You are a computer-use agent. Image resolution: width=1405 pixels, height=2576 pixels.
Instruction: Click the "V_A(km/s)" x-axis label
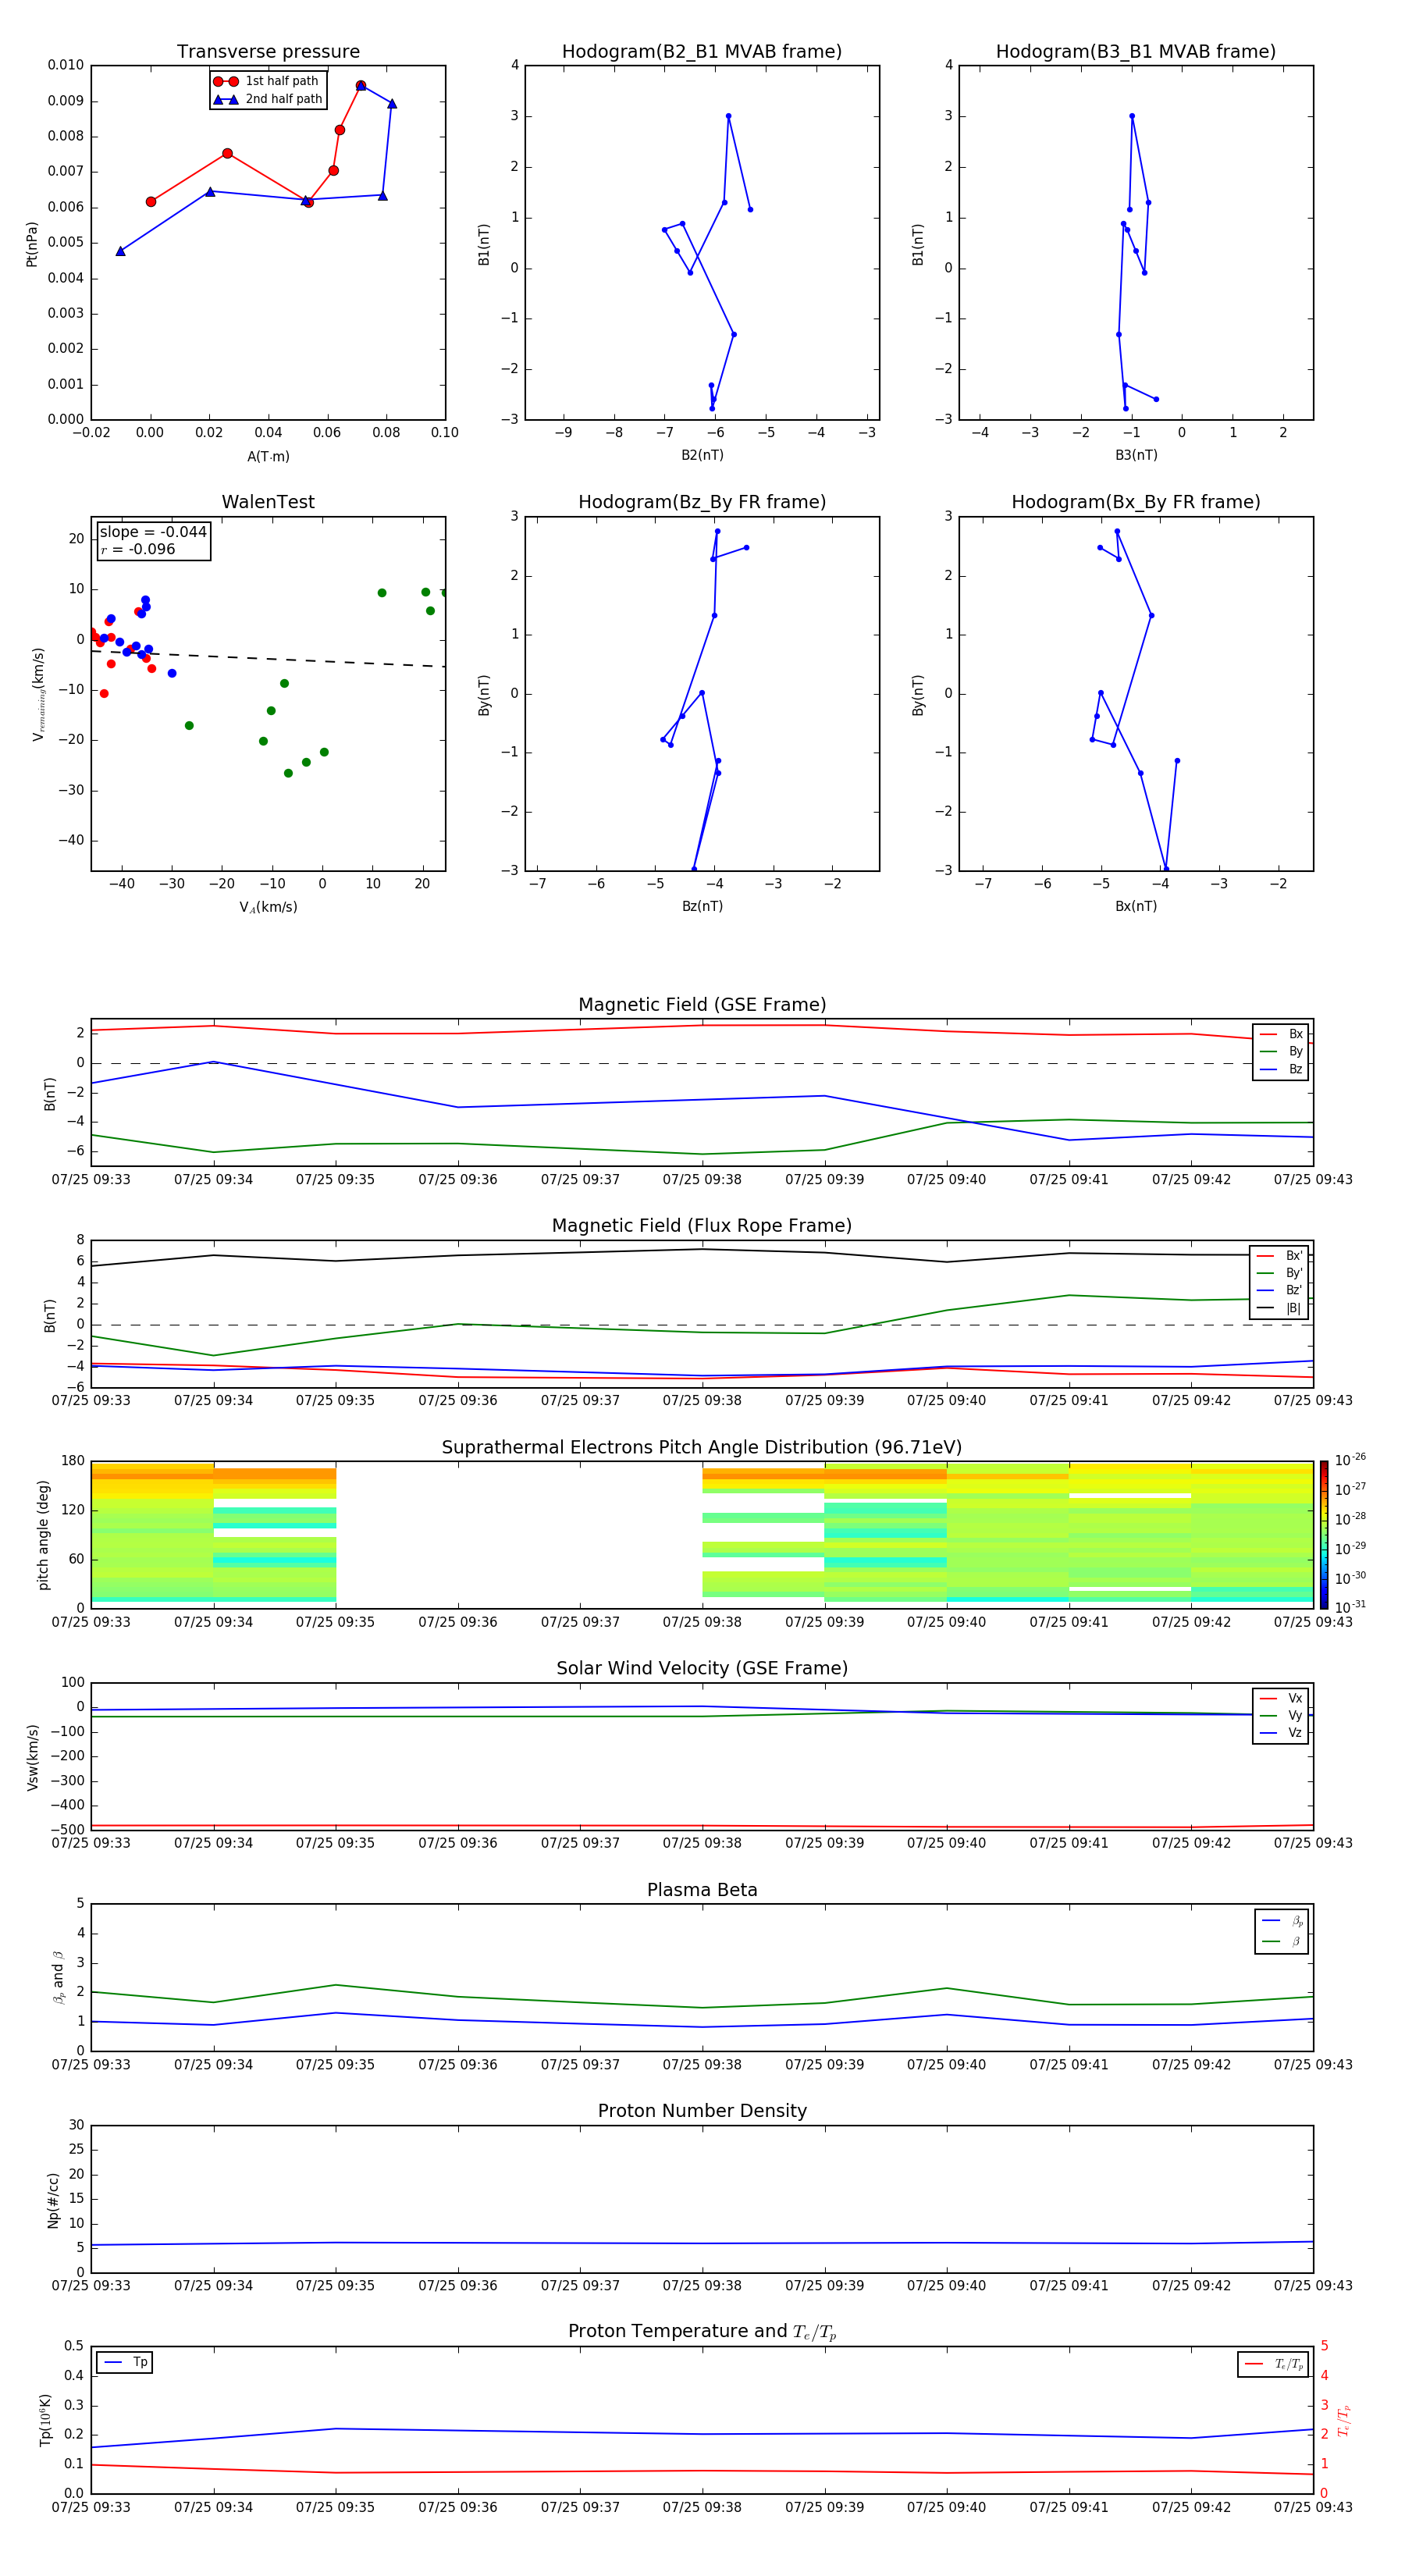[268, 907]
